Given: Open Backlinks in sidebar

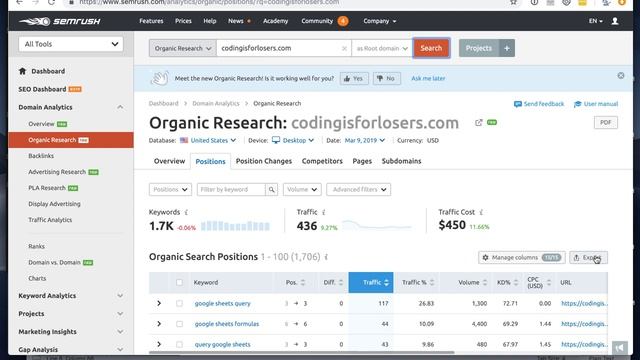Looking at the screenshot, I should (41, 156).
